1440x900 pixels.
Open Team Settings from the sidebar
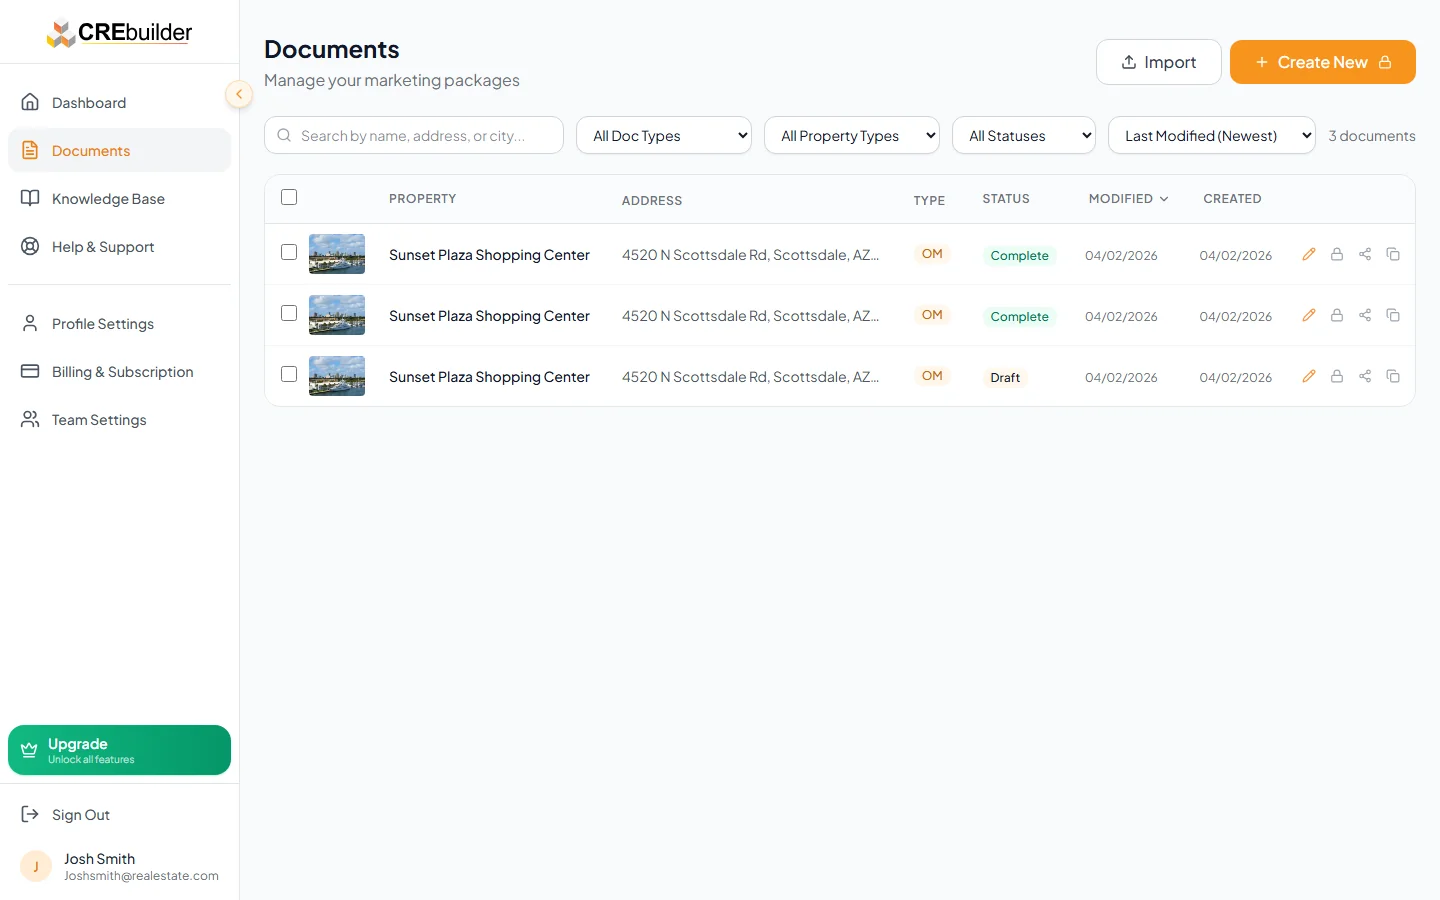tap(99, 419)
